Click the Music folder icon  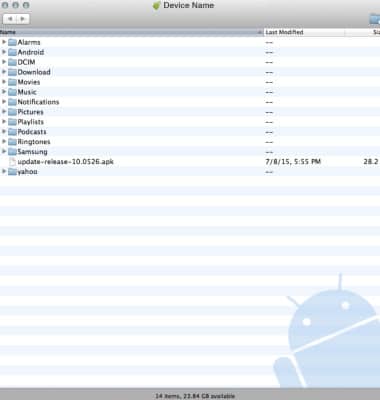tap(12, 92)
